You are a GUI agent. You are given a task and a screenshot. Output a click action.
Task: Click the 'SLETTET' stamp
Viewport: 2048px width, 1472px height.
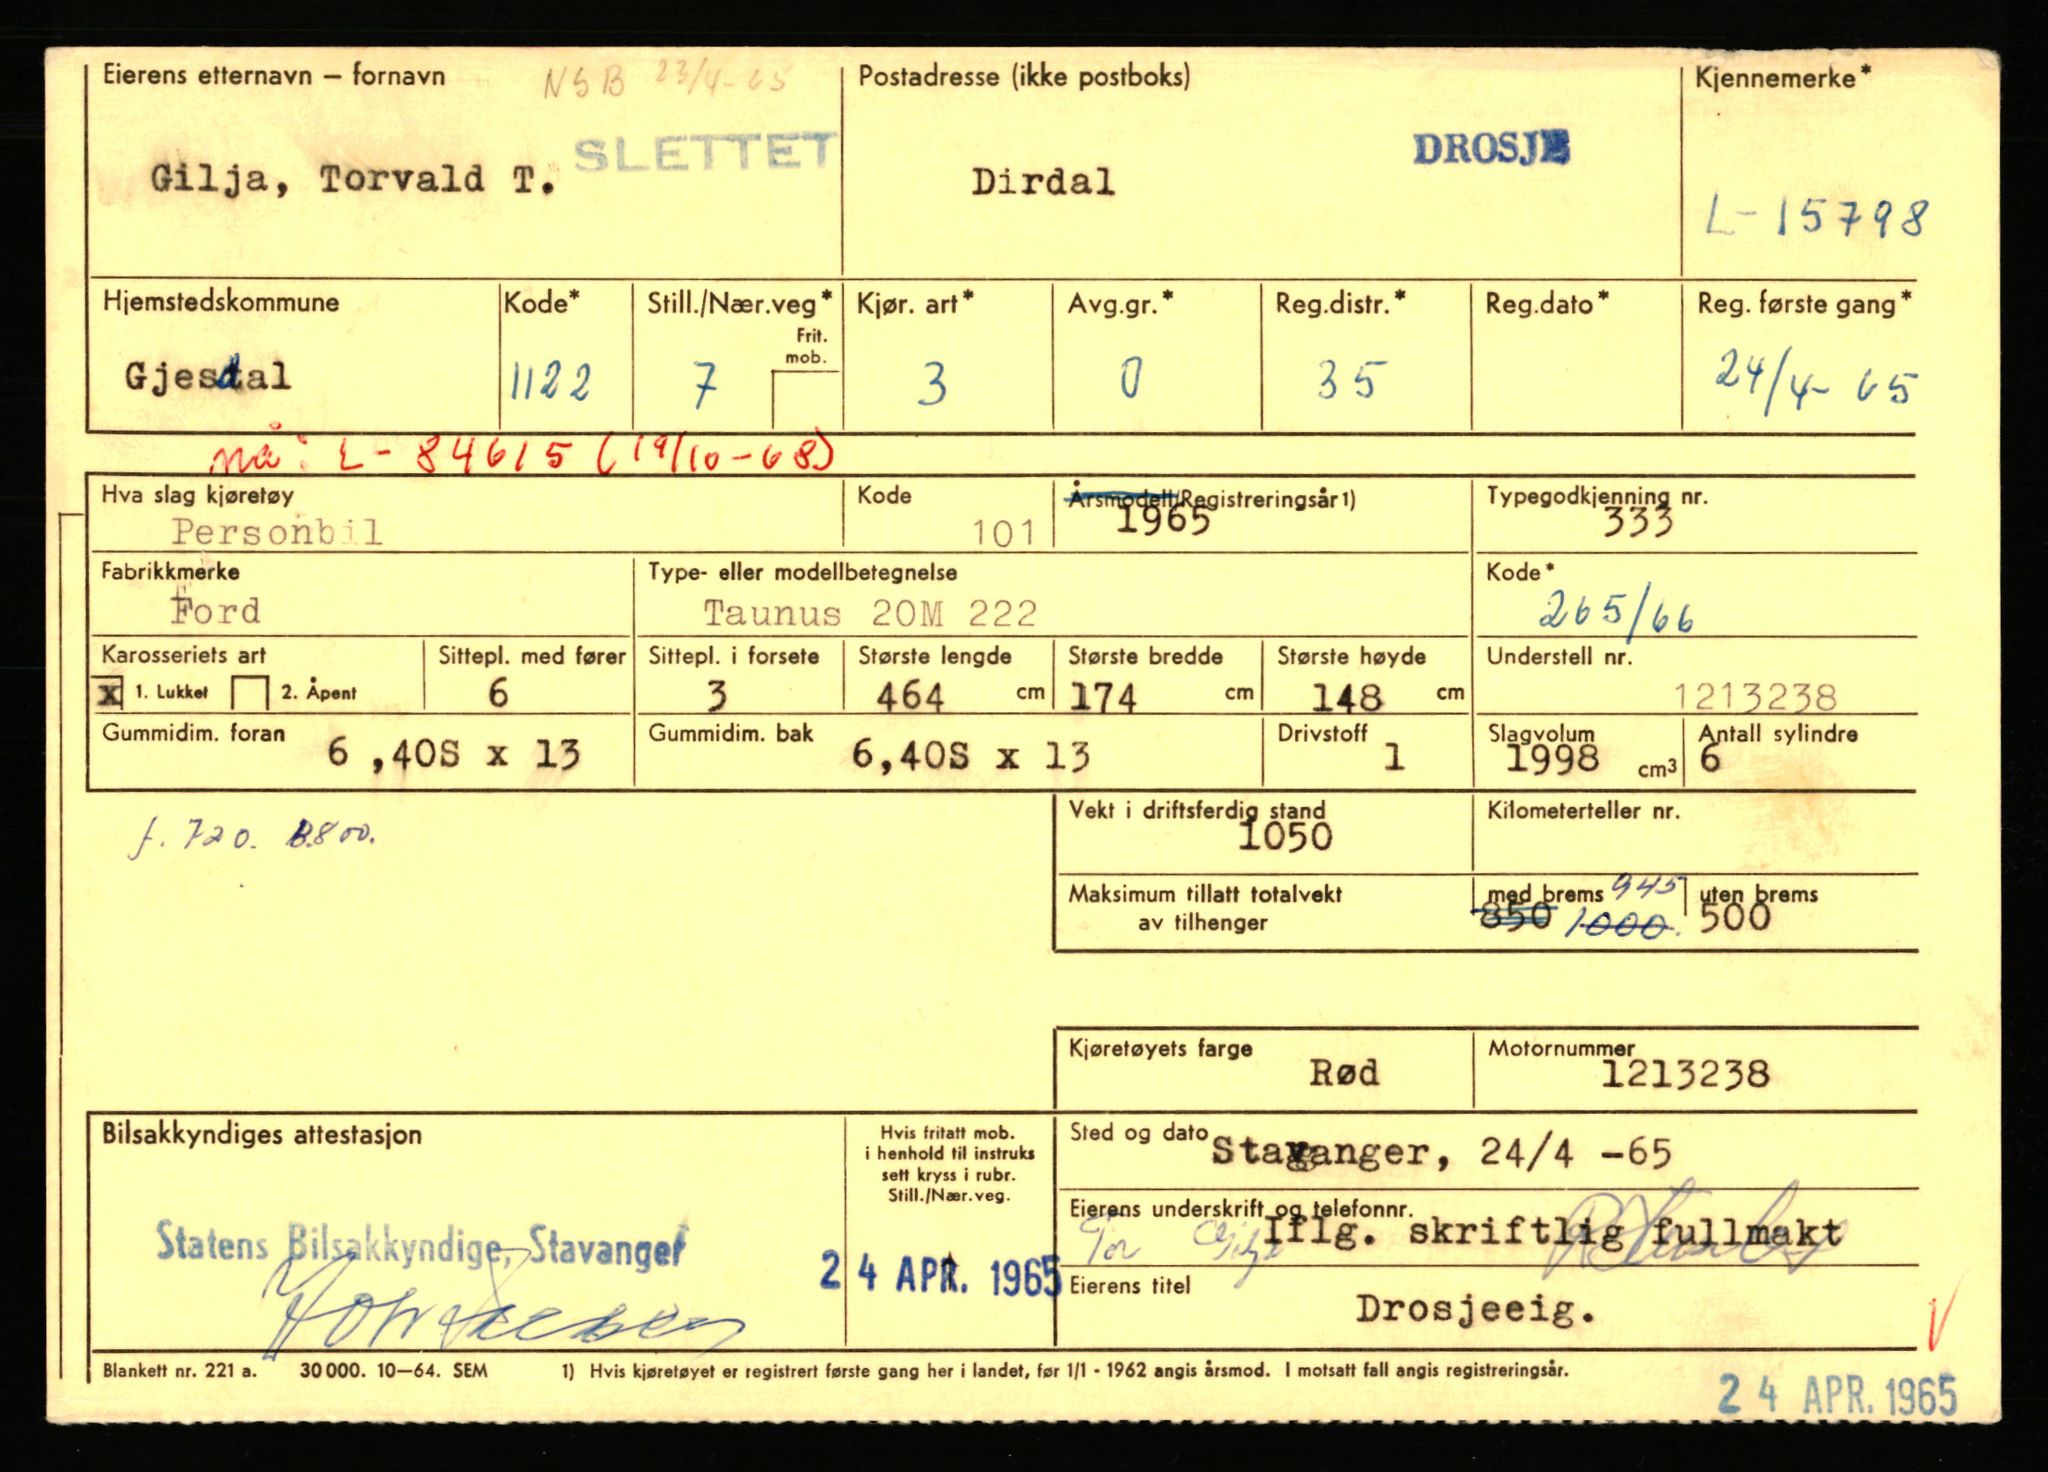click(704, 155)
